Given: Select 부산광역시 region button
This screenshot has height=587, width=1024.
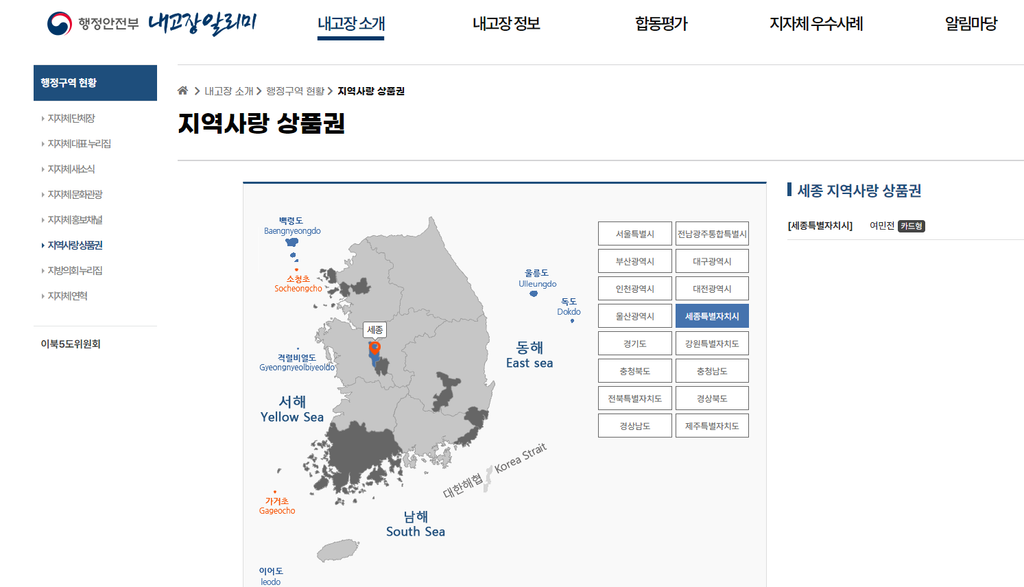Looking at the screenshot, I should tap(635, 261).
